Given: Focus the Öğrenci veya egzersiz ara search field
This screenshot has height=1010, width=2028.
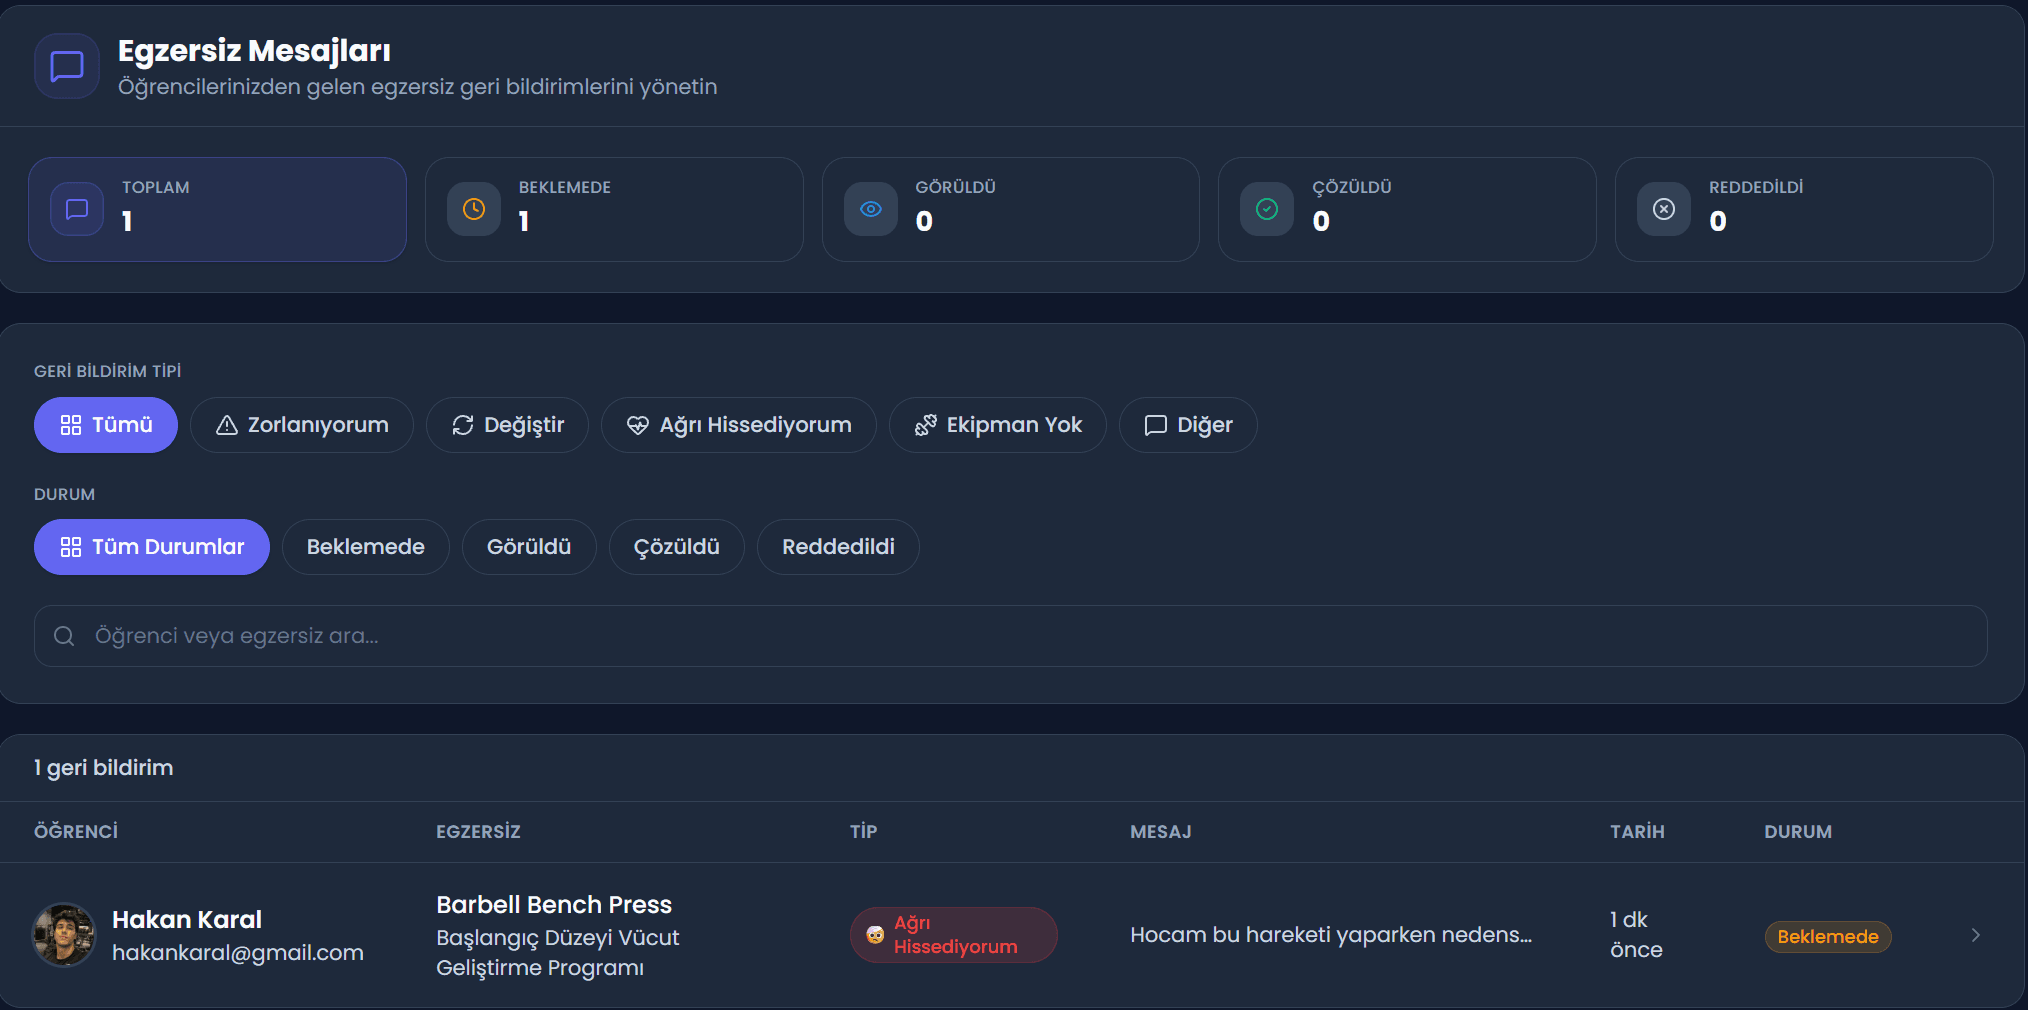Looking at the screenshot, I should pos(1010,636).
